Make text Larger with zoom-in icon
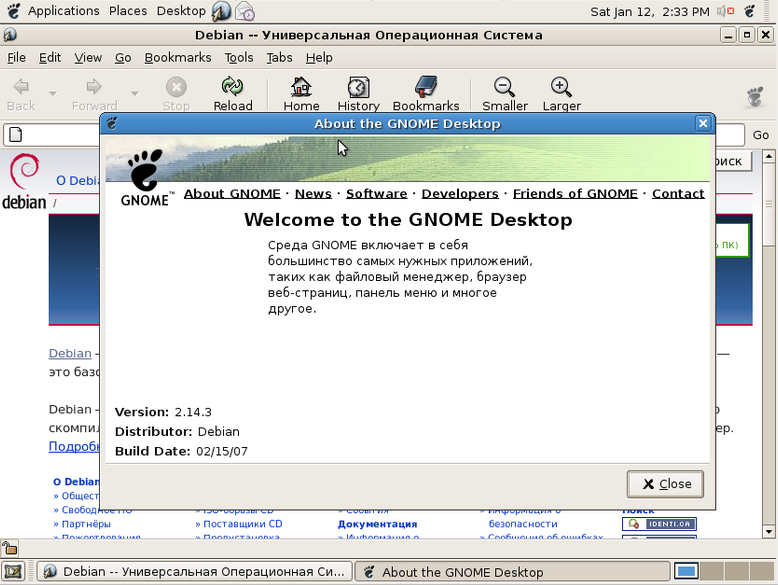778x585 pixels. click(x=561, y=87)
